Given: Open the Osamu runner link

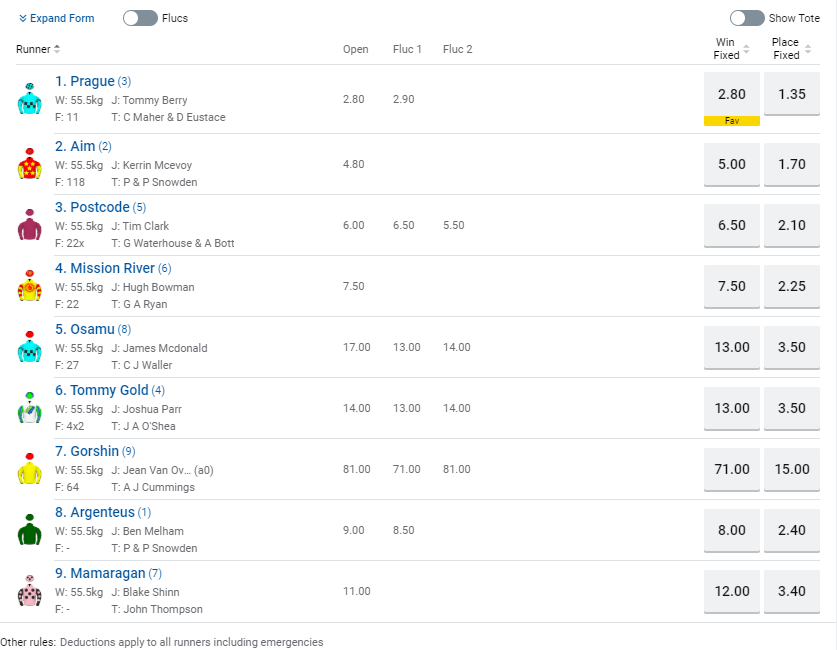Looking at the screenshot, I should coord(84,329).
